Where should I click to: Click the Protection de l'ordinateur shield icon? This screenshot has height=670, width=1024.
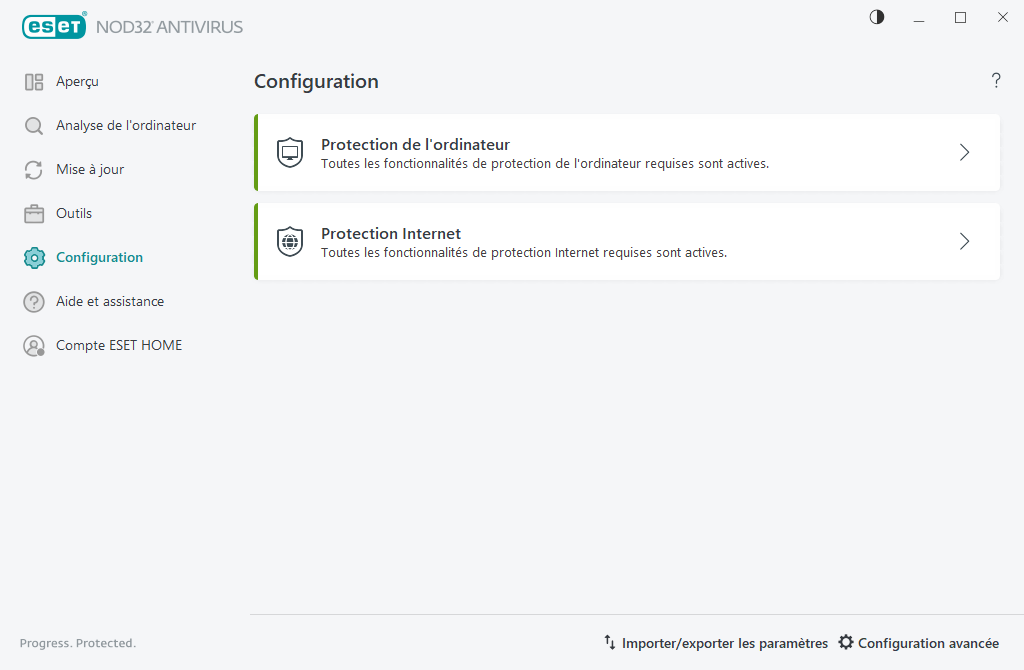point(289,152)
